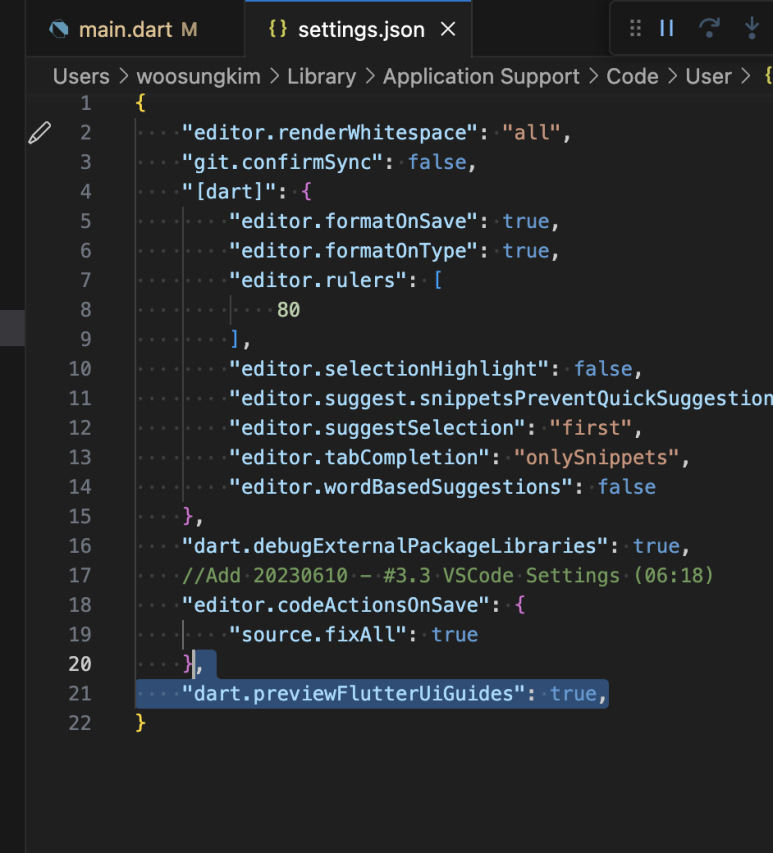Click the 80 ruler value

(x=288, y=310)
